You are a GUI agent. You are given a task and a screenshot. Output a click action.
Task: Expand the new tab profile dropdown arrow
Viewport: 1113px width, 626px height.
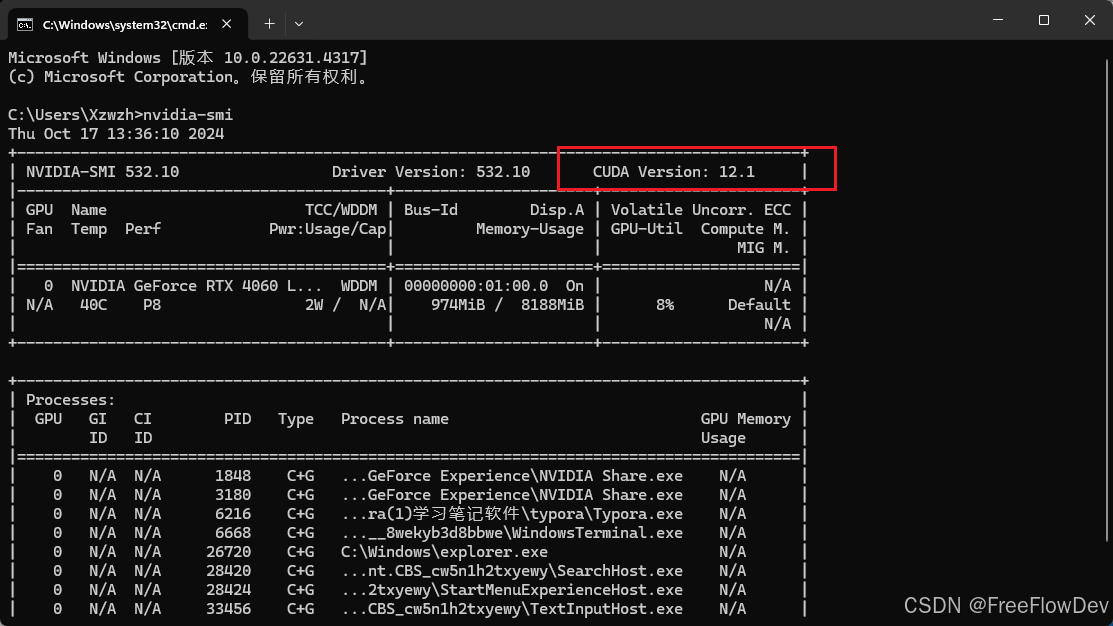[299, 24]
